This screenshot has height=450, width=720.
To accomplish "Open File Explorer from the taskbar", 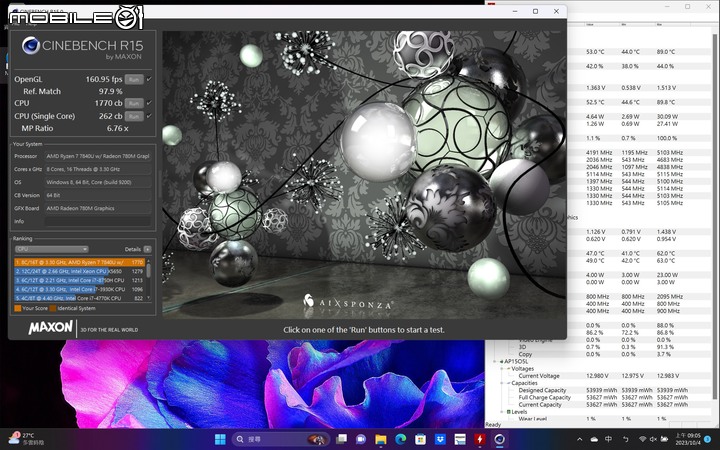I will coord(381,439).
